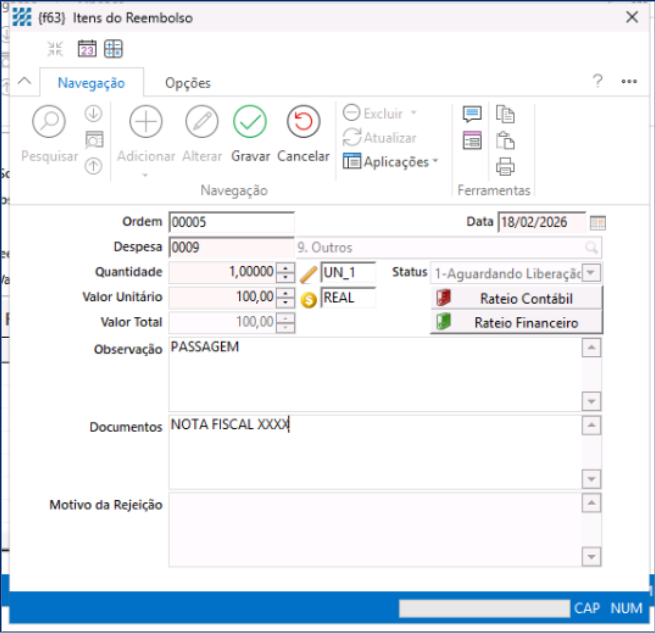Switch to the Opções tab
Viewport: 655px width, 633px height.
pos(188,83)
